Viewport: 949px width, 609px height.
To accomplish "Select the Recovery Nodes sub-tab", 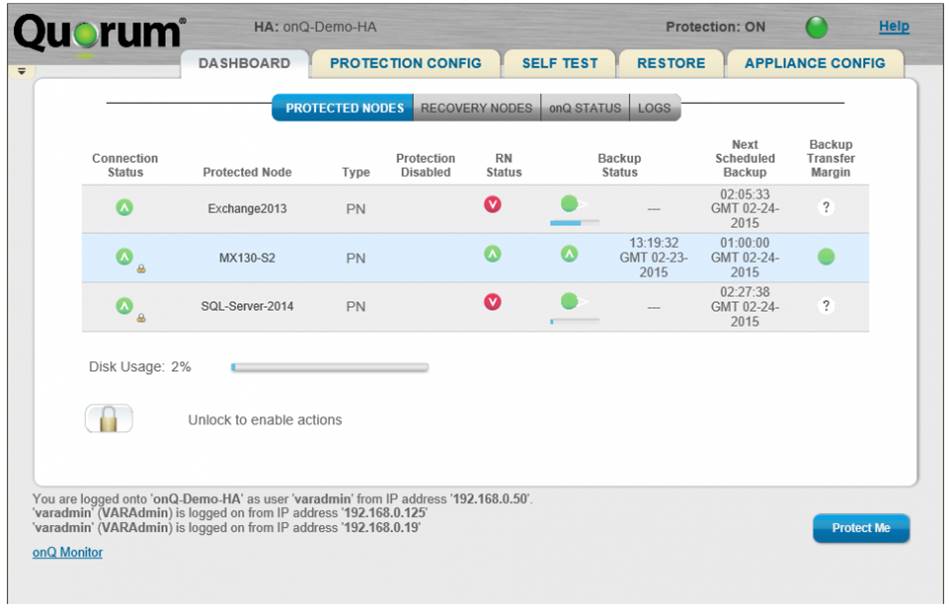I will pyautogui.click(x=476, y=108).
